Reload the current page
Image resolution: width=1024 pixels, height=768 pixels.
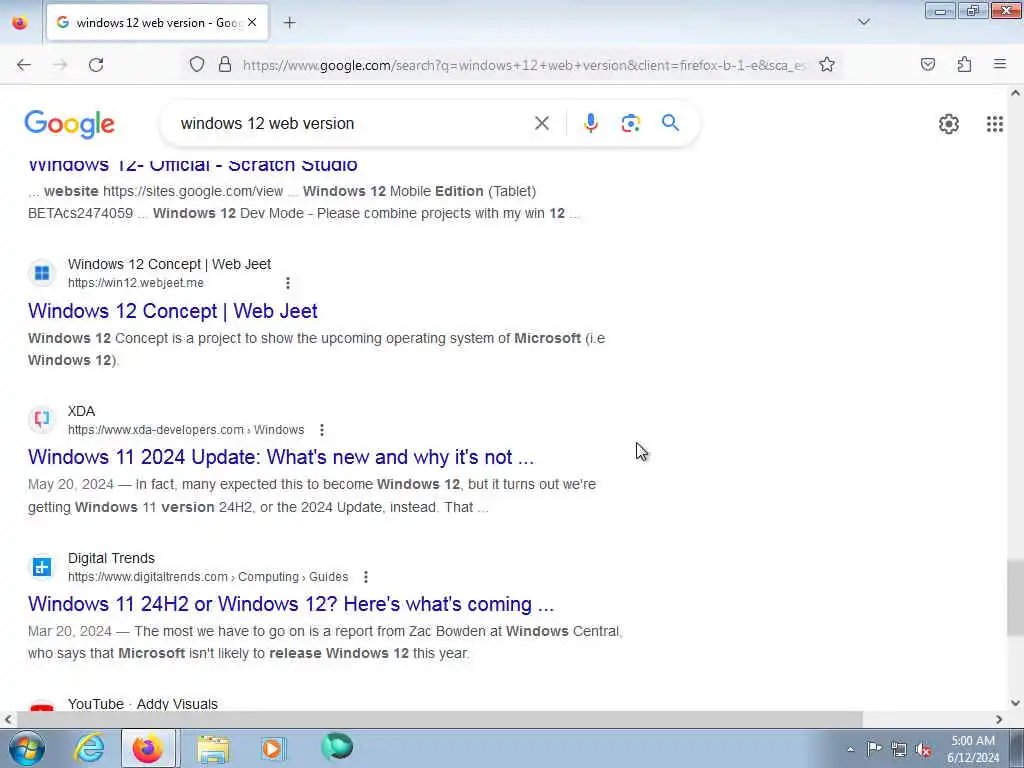96,64
